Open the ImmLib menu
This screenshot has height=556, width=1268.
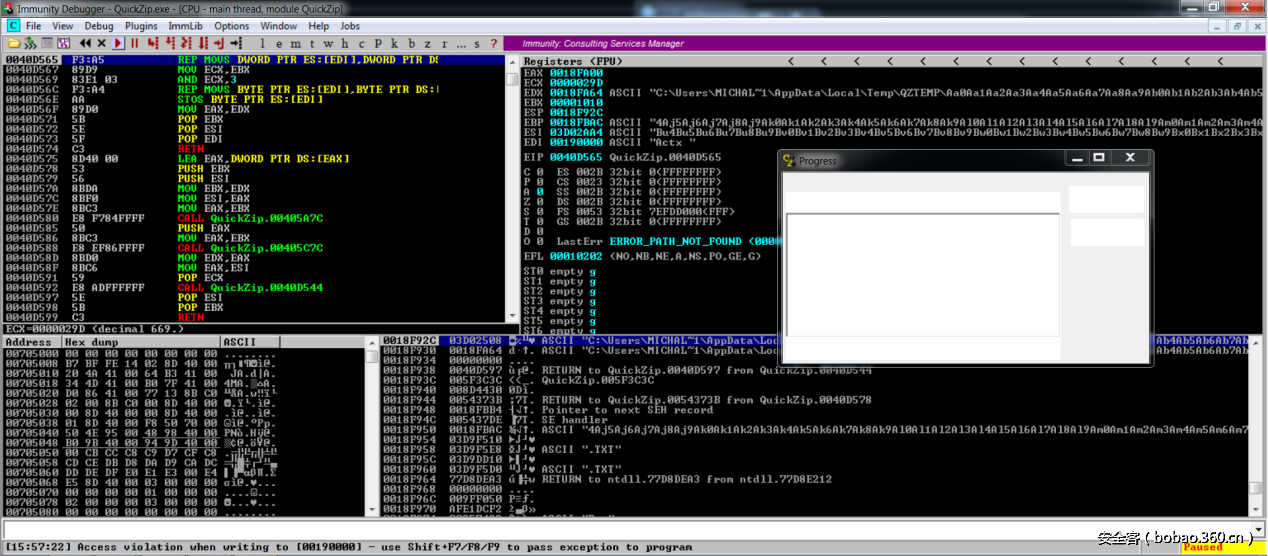(185, 26)
